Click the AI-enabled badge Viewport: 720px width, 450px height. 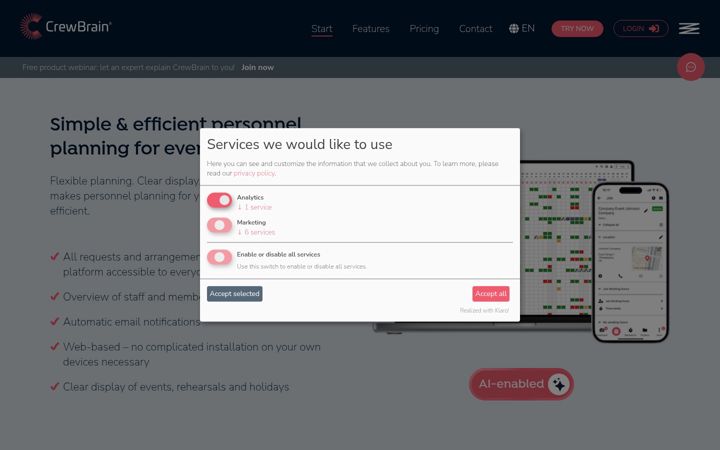pyautogui.click(x=521, y=384)
